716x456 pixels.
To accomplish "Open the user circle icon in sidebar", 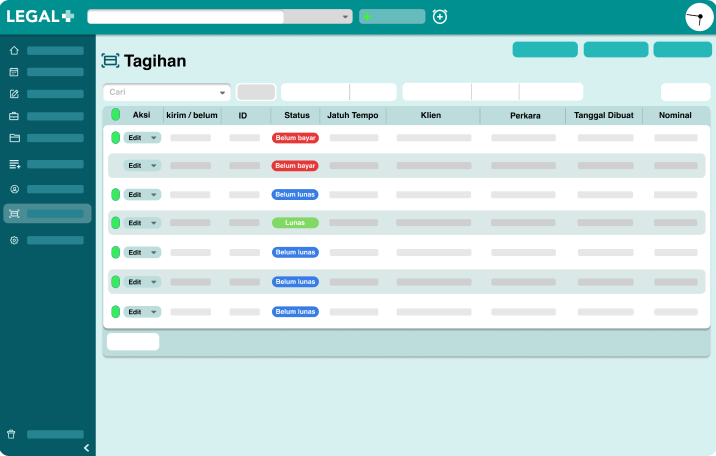I will (14, 189).
